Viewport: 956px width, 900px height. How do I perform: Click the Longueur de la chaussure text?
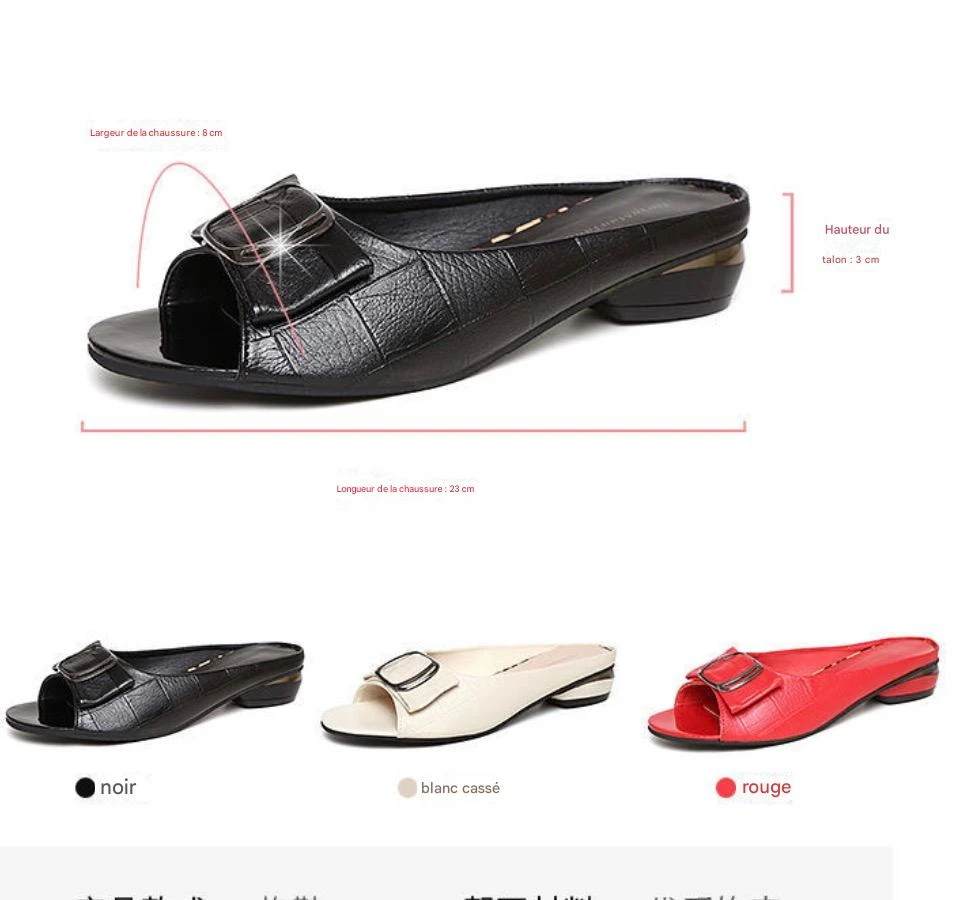tap(405, 488)
